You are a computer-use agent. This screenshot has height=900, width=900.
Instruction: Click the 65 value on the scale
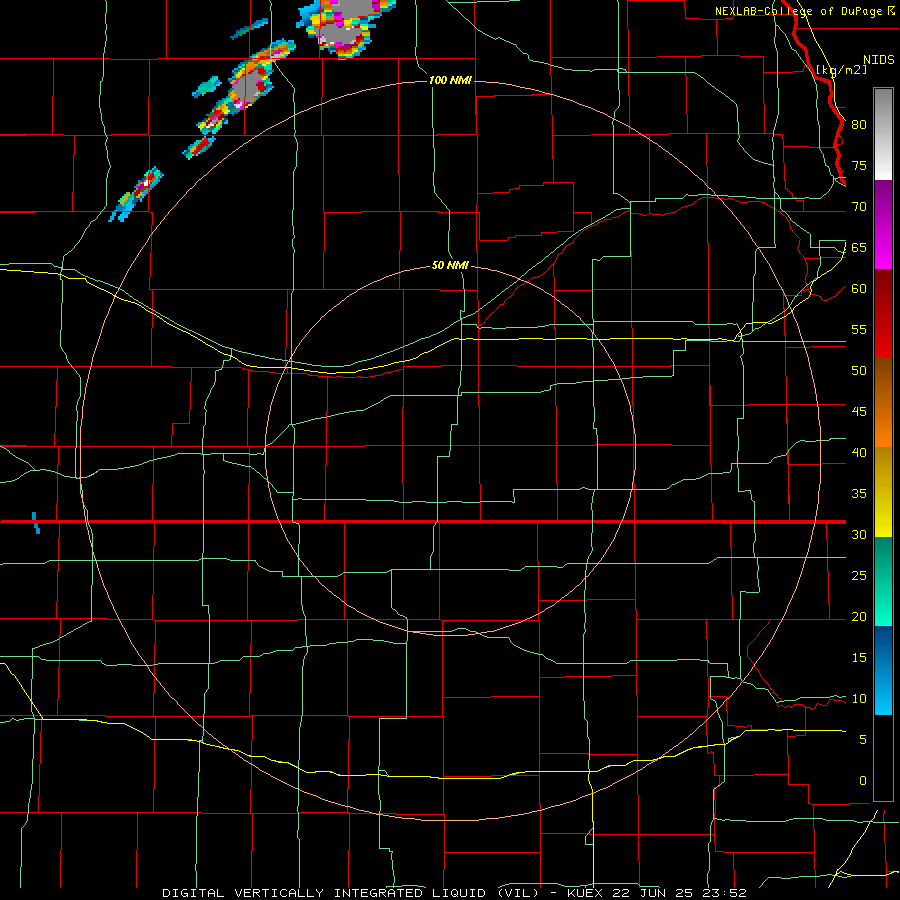859,247
